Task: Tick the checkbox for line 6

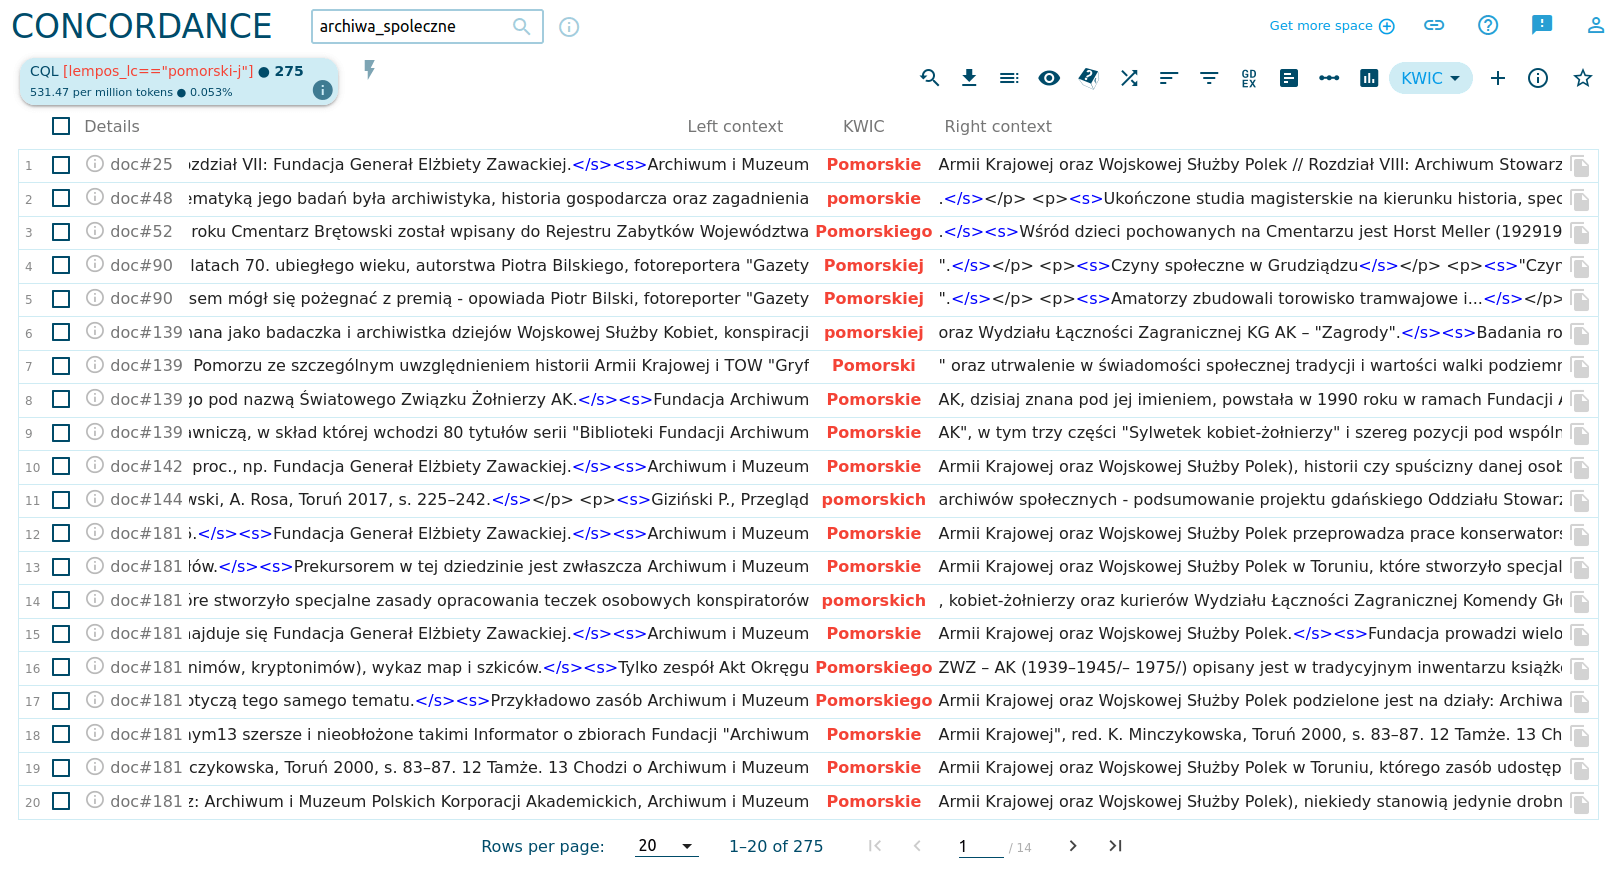Action: (x=61, y=332)
